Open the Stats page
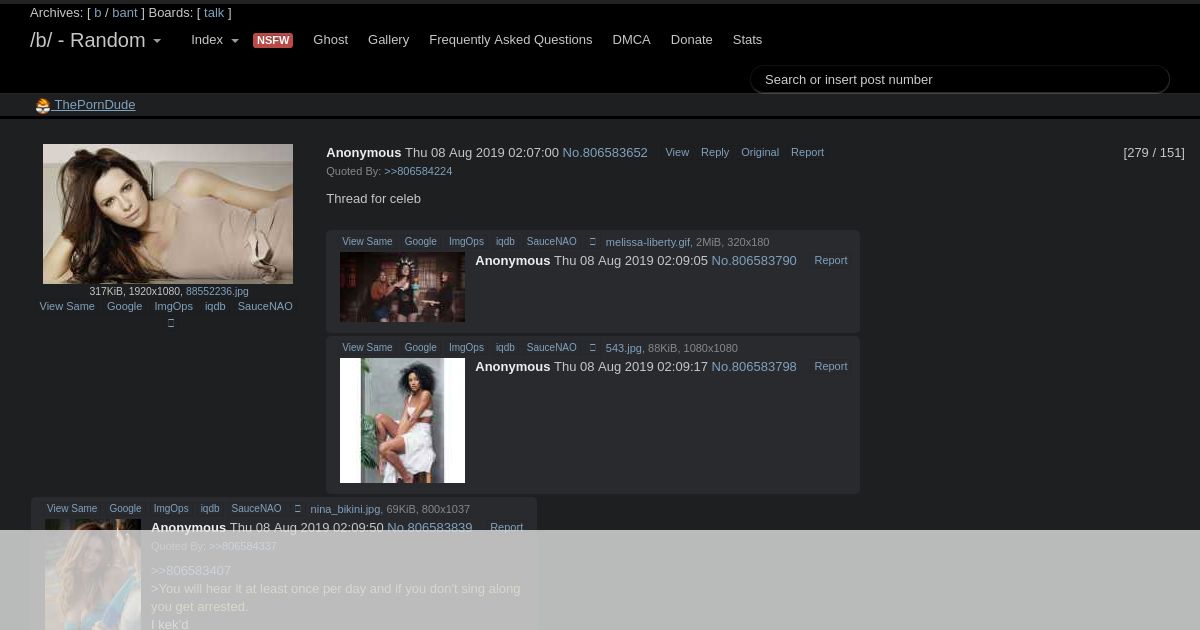Image resolution: width=1200 pixels, height=630 pixels. click(x=747, y=40)
